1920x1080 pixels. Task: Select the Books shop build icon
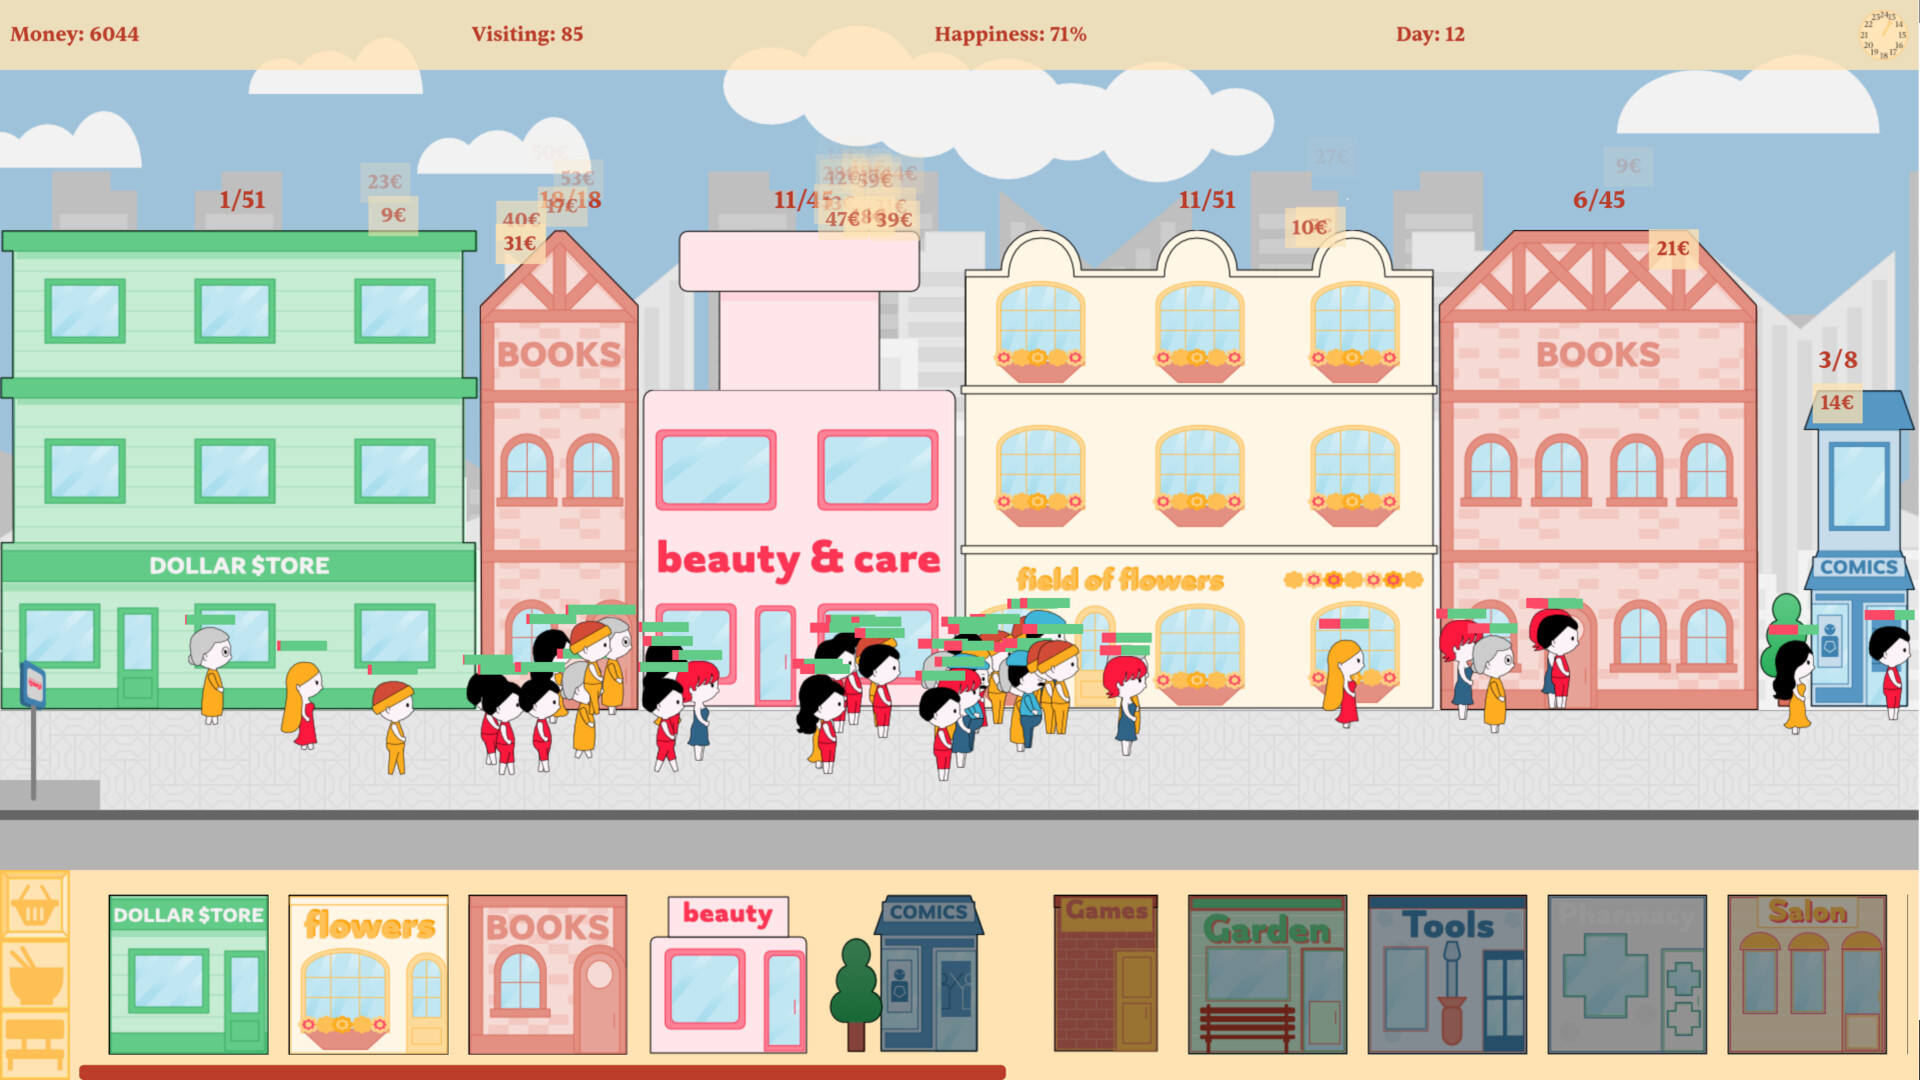click(548, 975)
